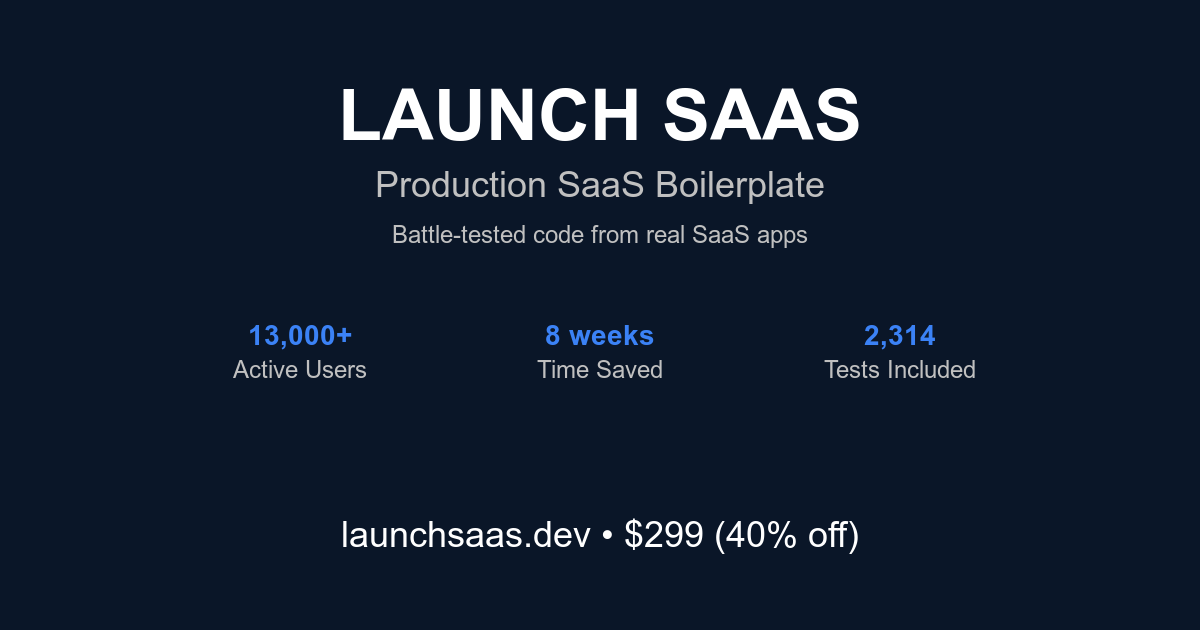Select the Active Users label
The height and width of the screenshot is (630, 1200).
tap(300, 370)
